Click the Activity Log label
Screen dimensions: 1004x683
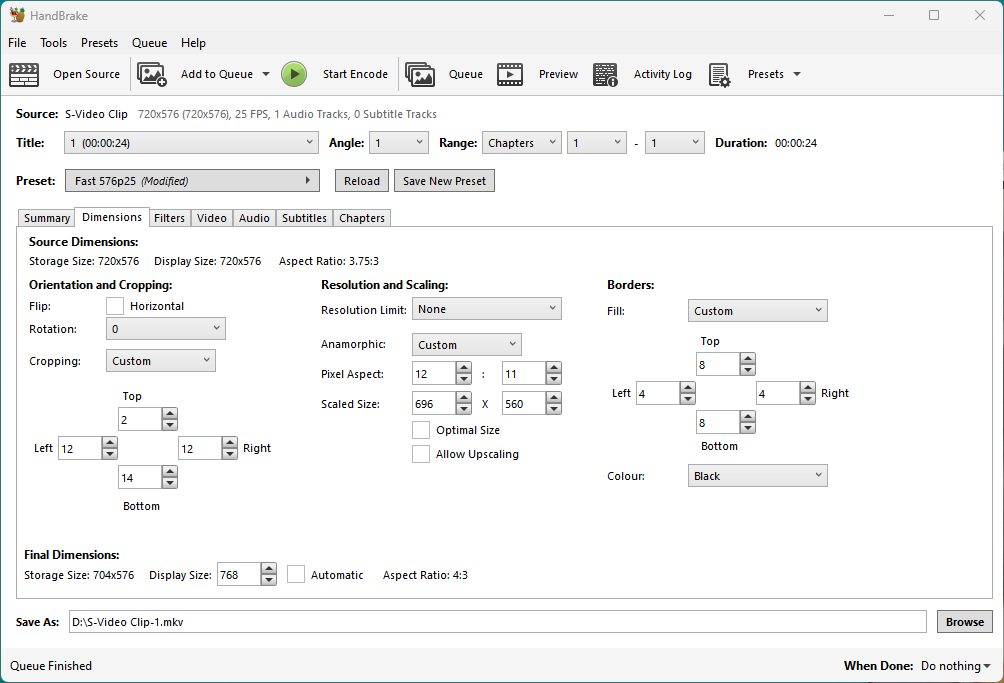coord(663,74)
